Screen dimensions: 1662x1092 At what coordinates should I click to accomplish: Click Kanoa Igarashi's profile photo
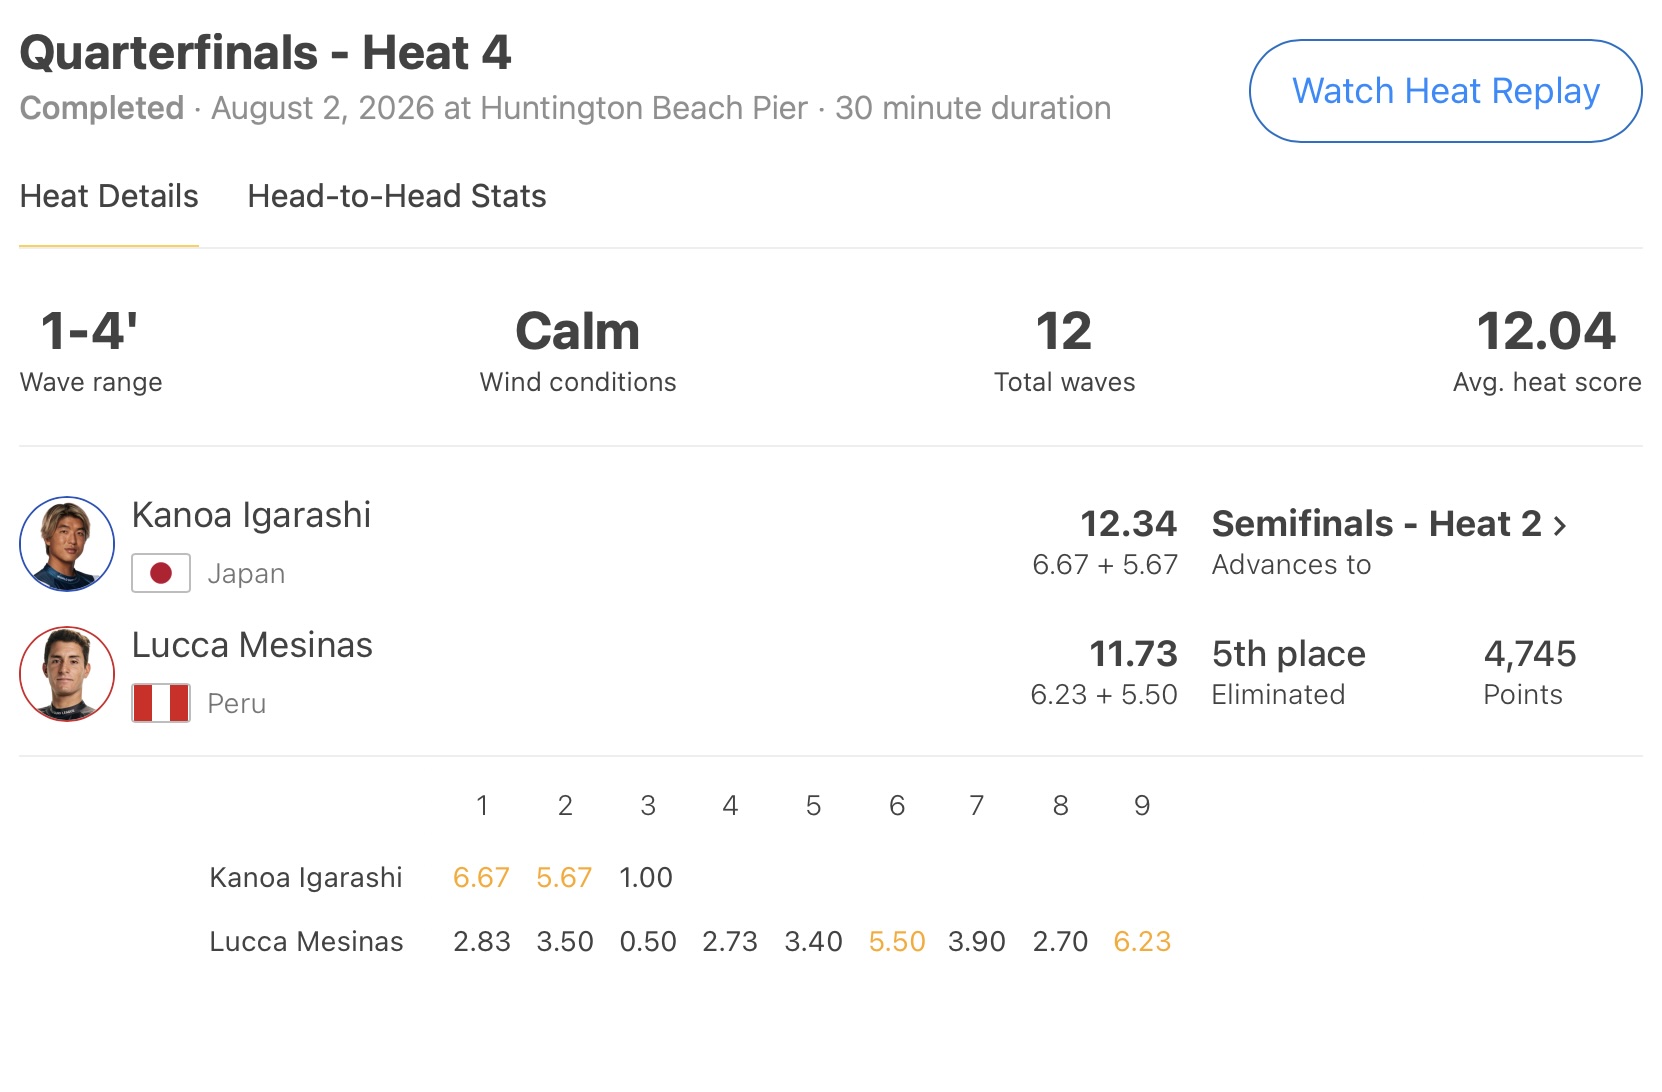[67, 544]
